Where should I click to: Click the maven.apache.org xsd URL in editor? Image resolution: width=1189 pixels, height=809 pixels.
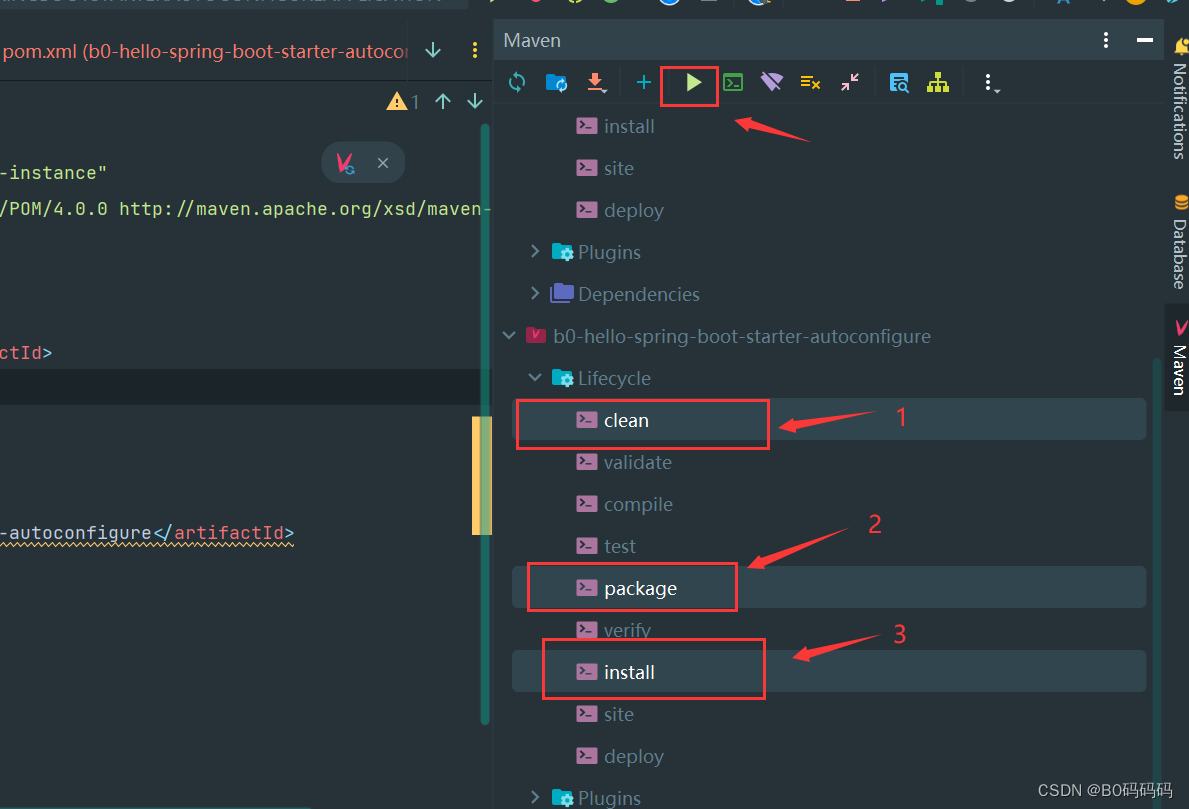click(305, 209)
